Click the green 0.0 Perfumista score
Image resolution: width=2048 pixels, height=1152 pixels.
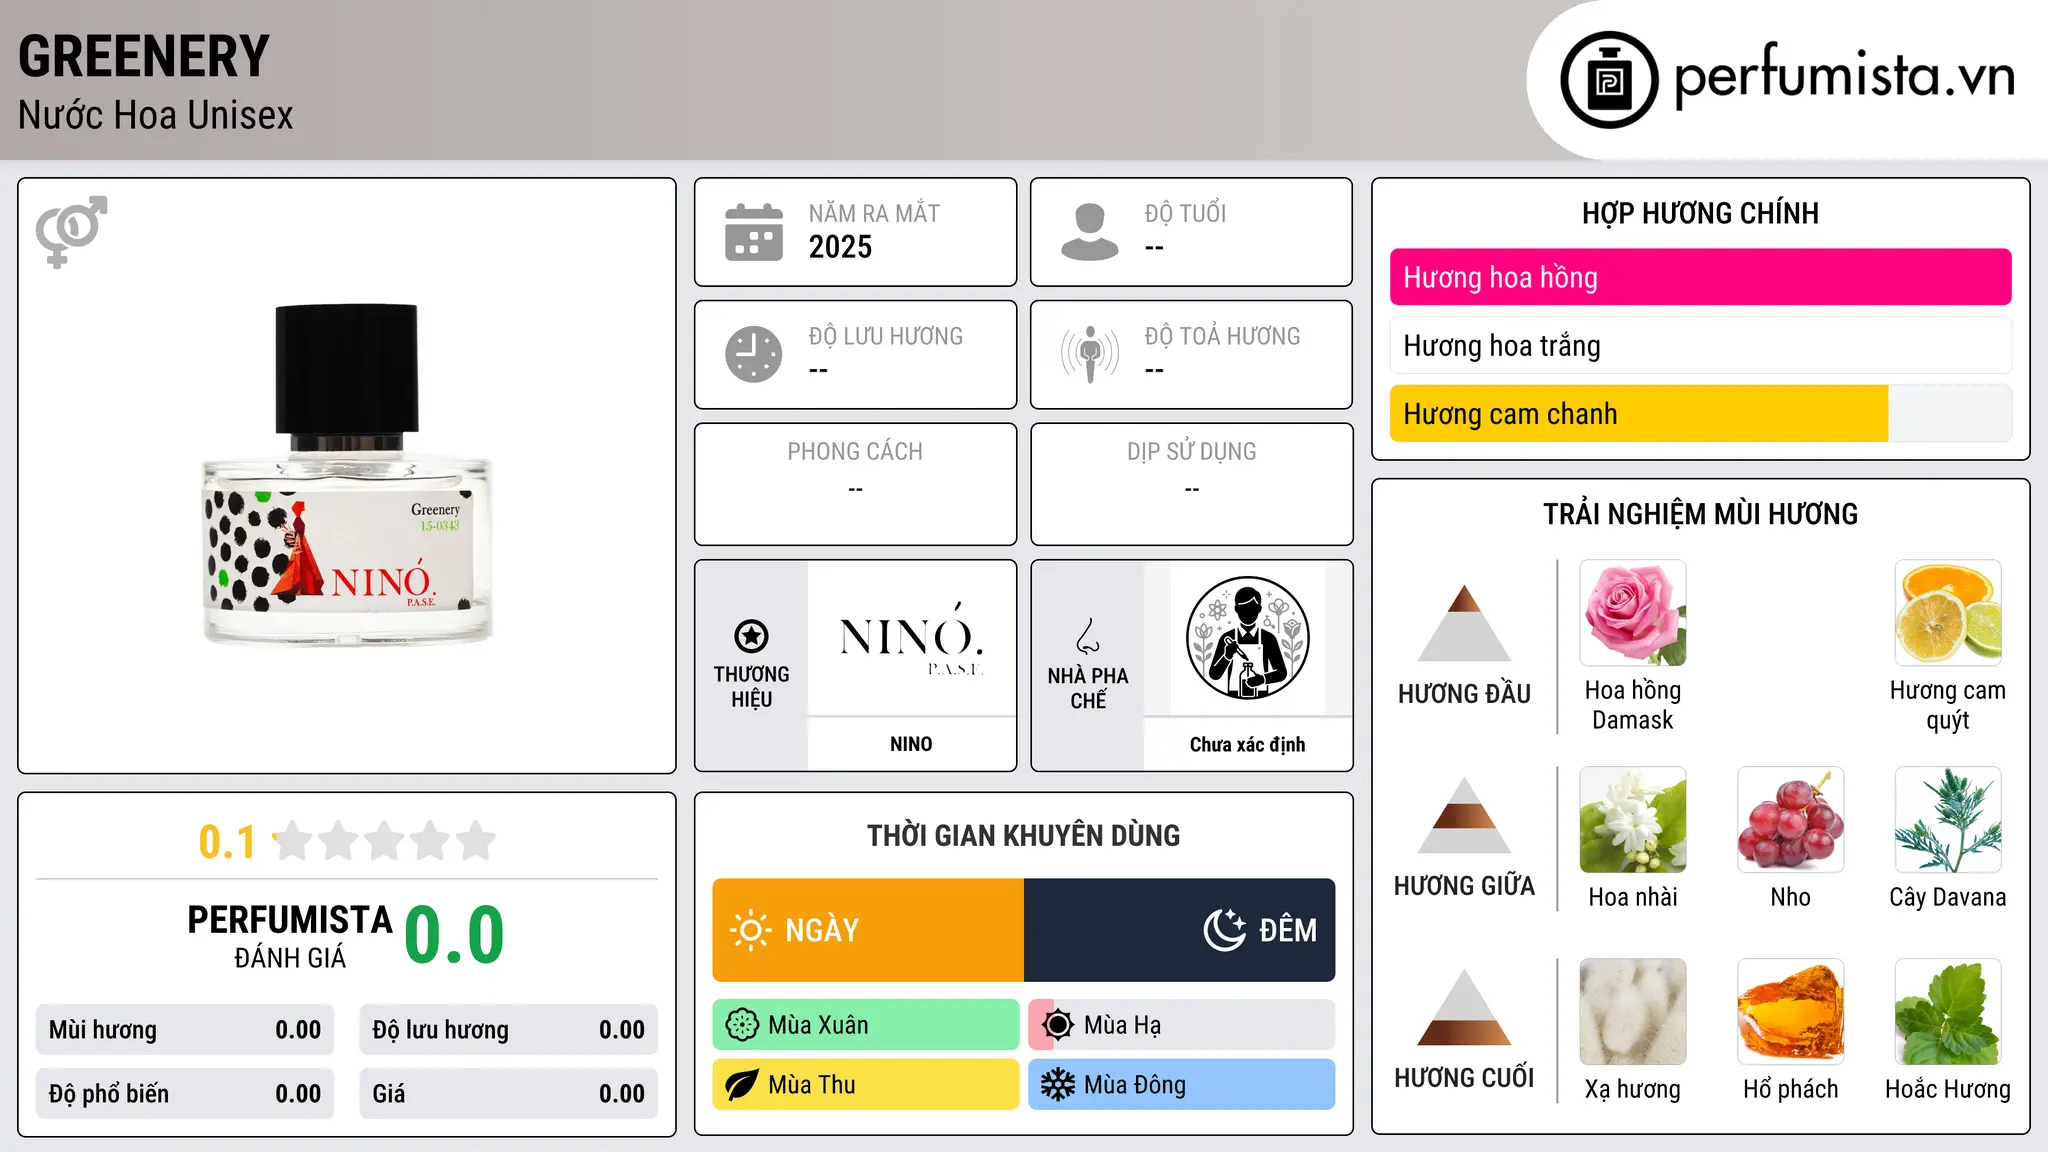tap(454, 935)
